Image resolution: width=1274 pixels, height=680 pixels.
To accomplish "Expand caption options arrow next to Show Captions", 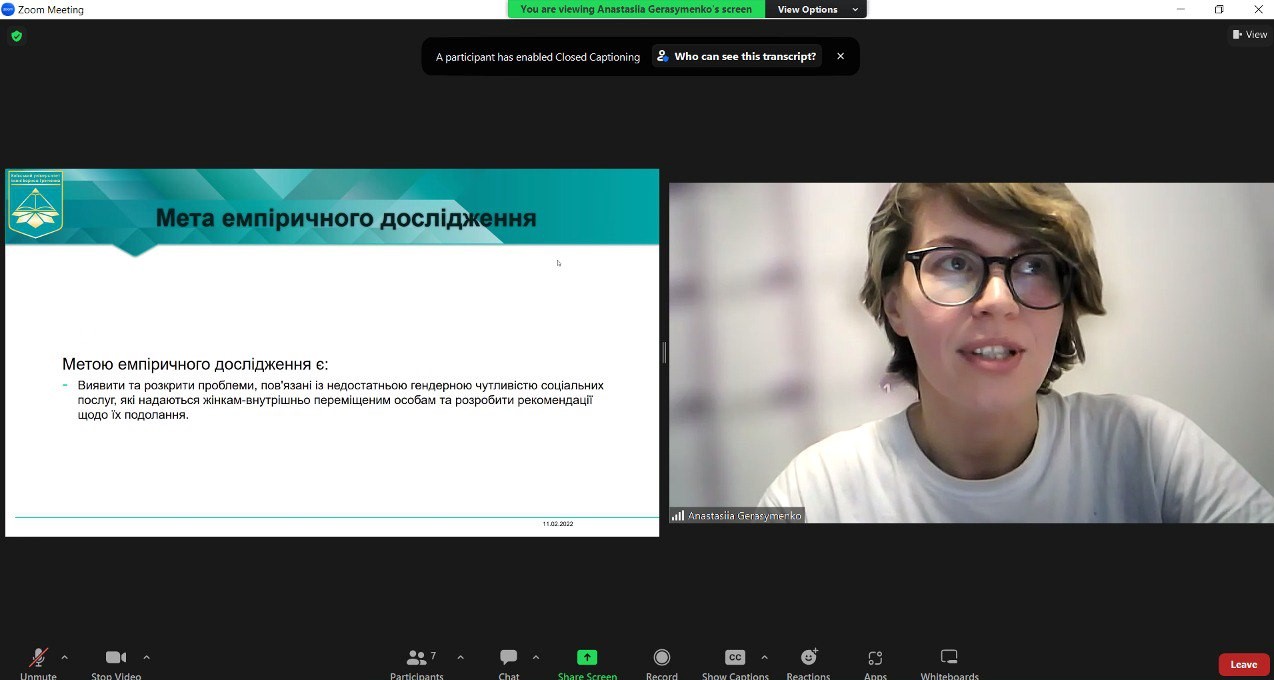I will click(765, 657).
